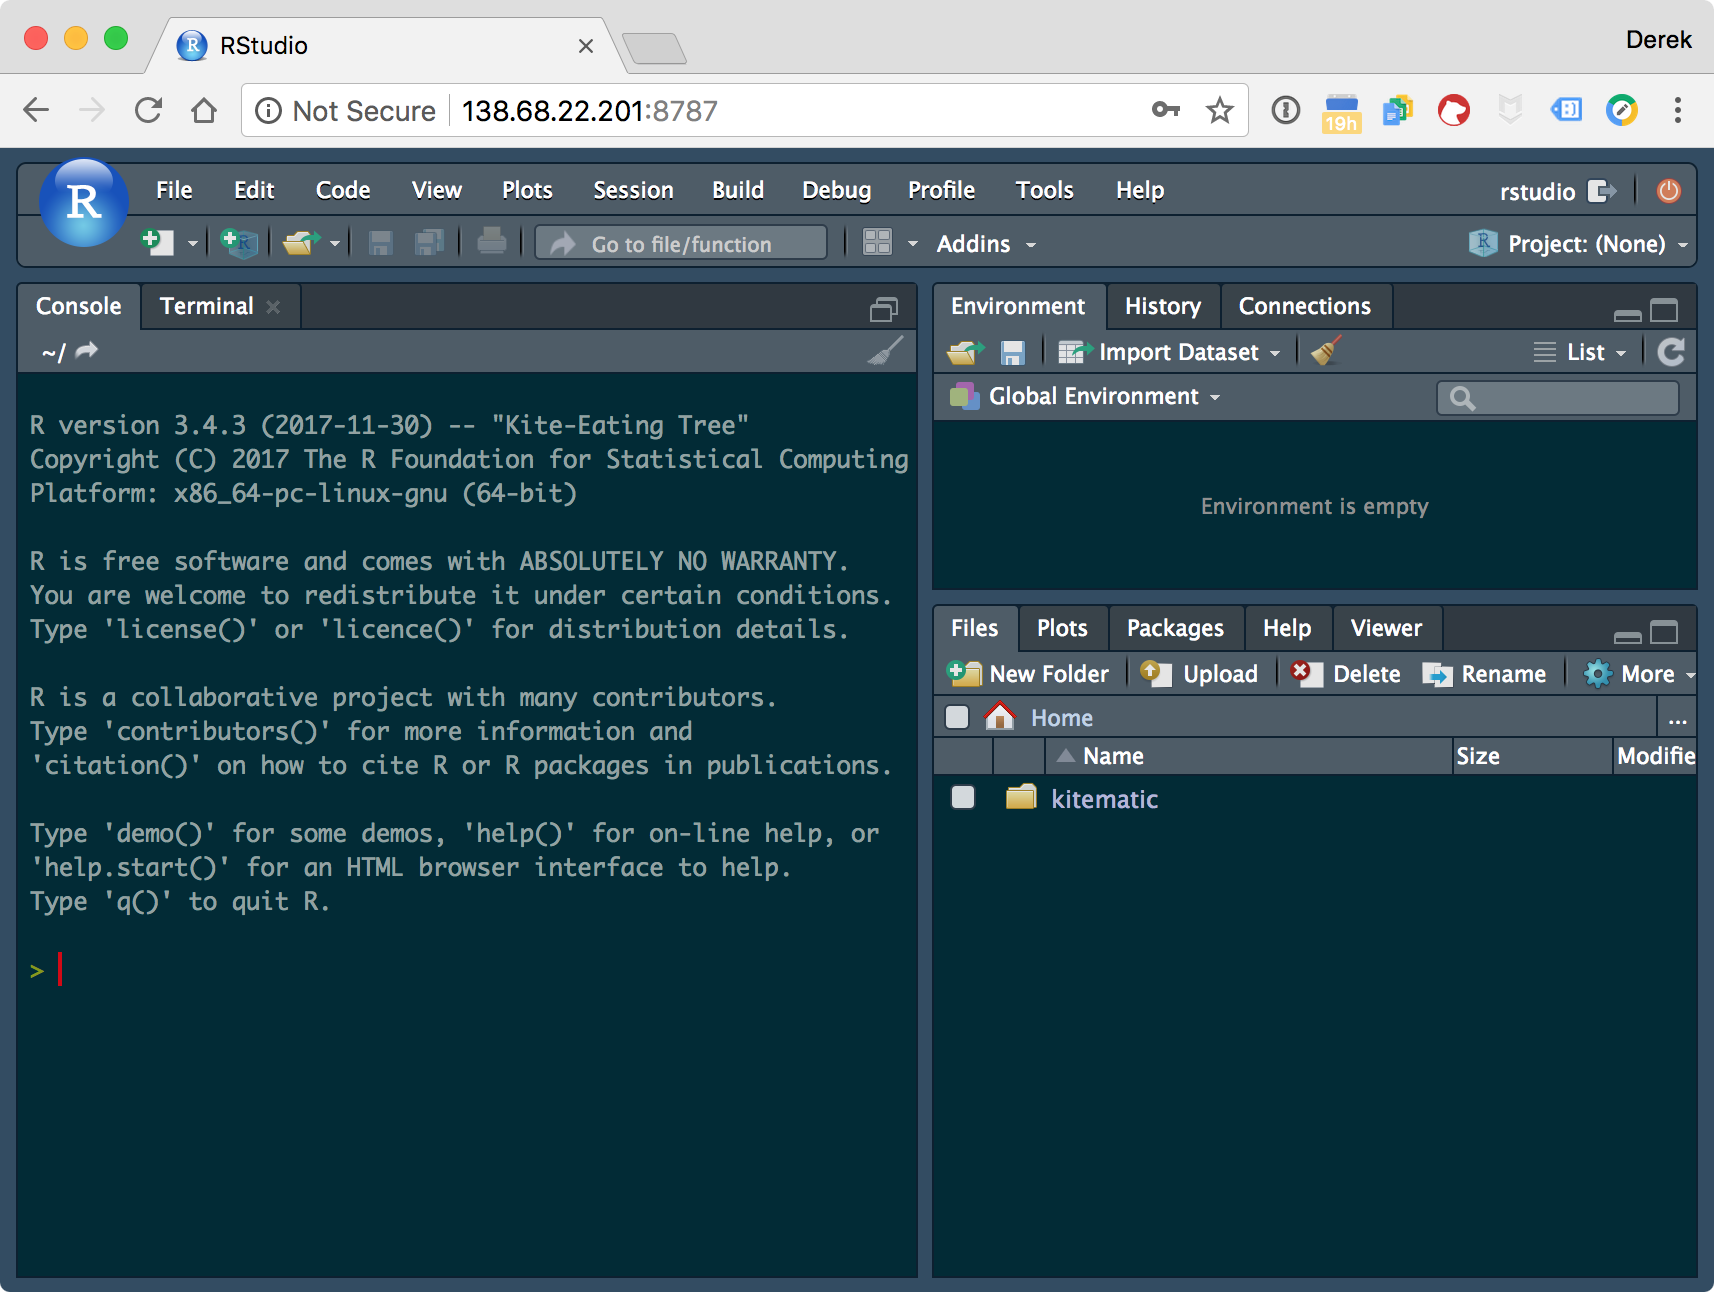Click the Upload button in Files
1714x1292 pixels.
pos(1199,673)
